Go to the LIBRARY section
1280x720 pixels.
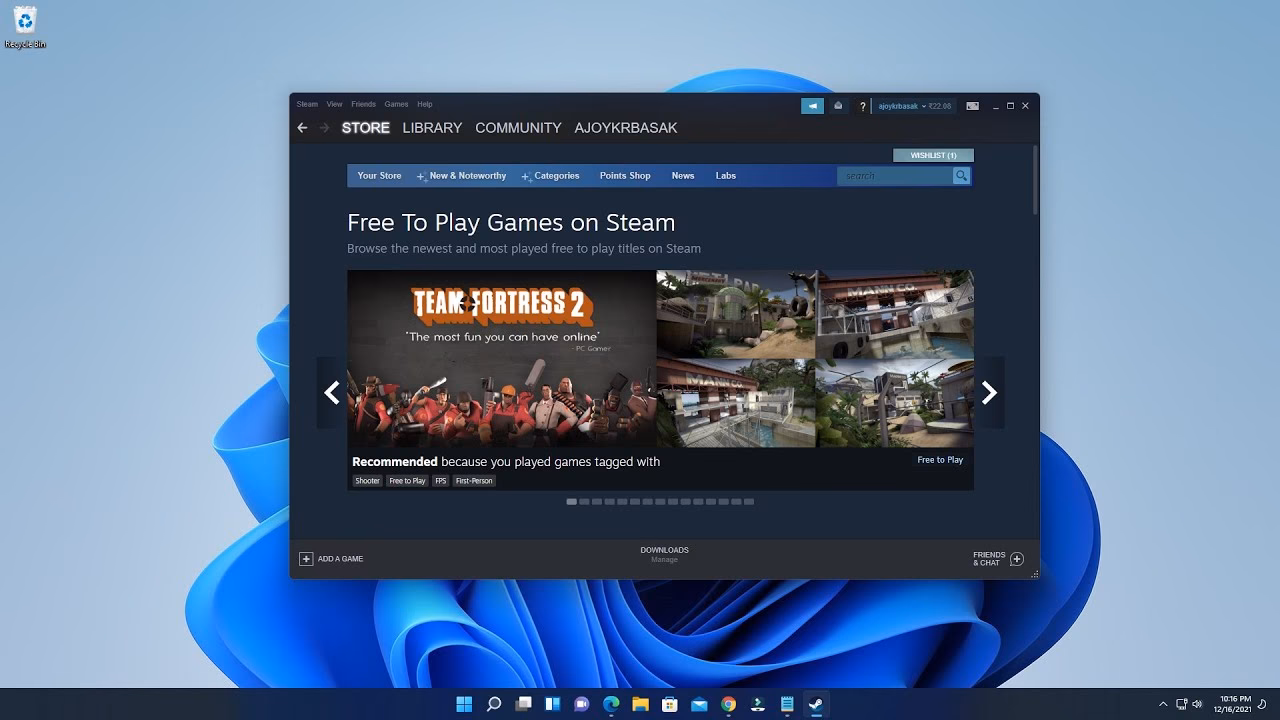click(x=432, y=128)
